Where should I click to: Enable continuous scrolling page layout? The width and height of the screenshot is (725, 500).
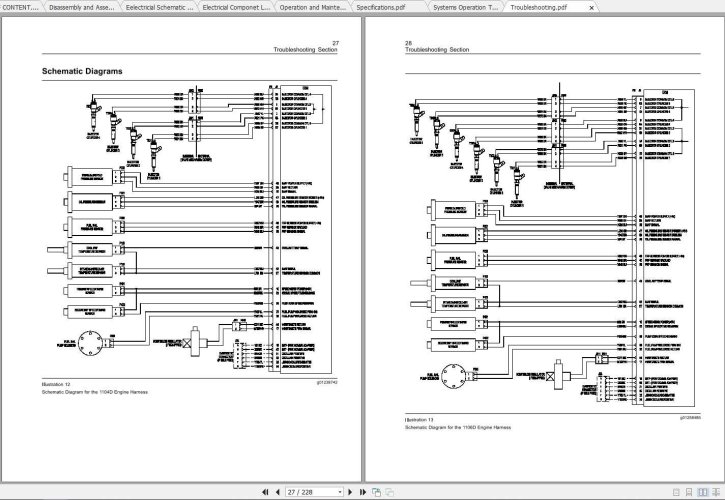pyautogui.click(x=689, y=492)
